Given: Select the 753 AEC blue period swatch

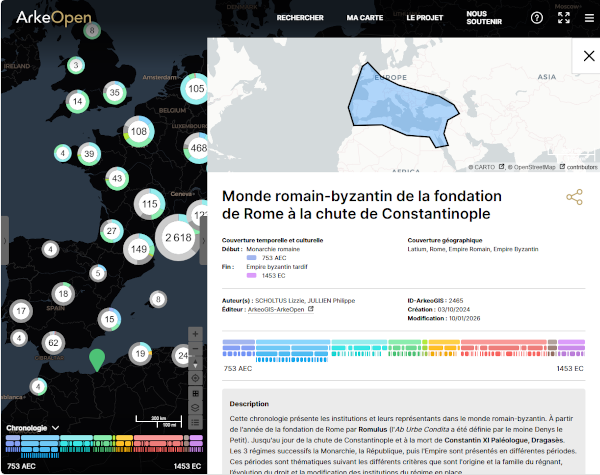Looking at the screenshot, I should (x=251, y=258).
